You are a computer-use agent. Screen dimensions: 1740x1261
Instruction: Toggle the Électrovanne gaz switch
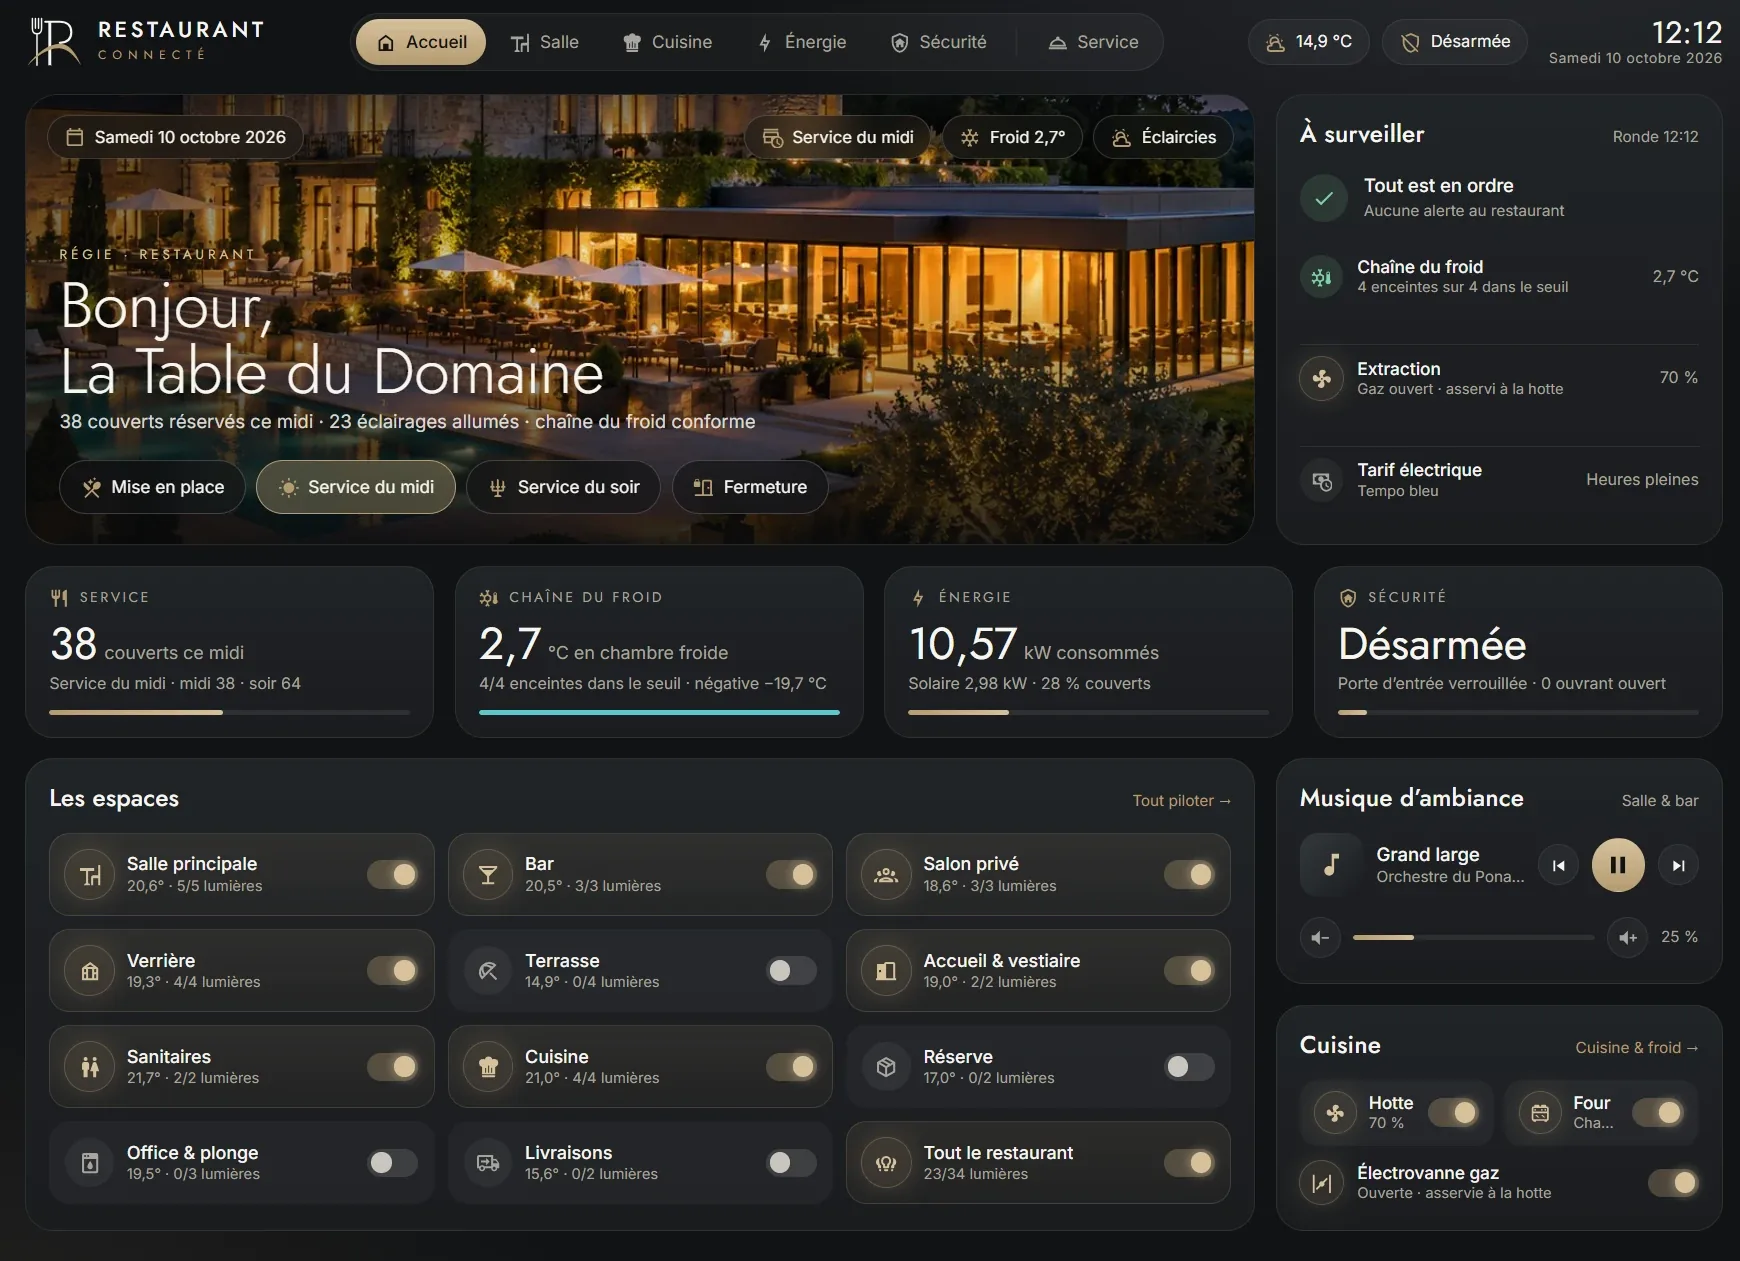click(x=1673, y=1183)
